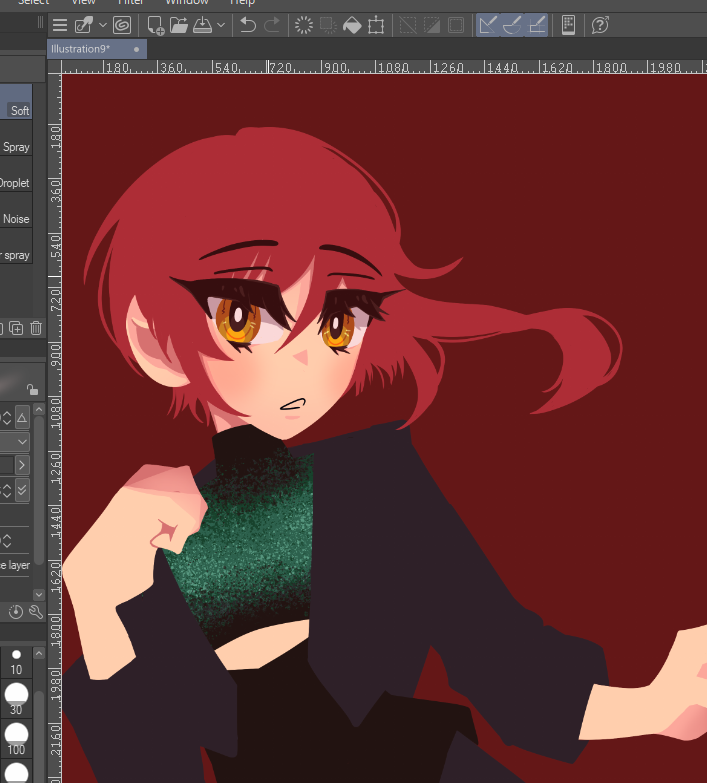
Task: Click the brush size stepper arrows
Action: click(x=6, y=418)
